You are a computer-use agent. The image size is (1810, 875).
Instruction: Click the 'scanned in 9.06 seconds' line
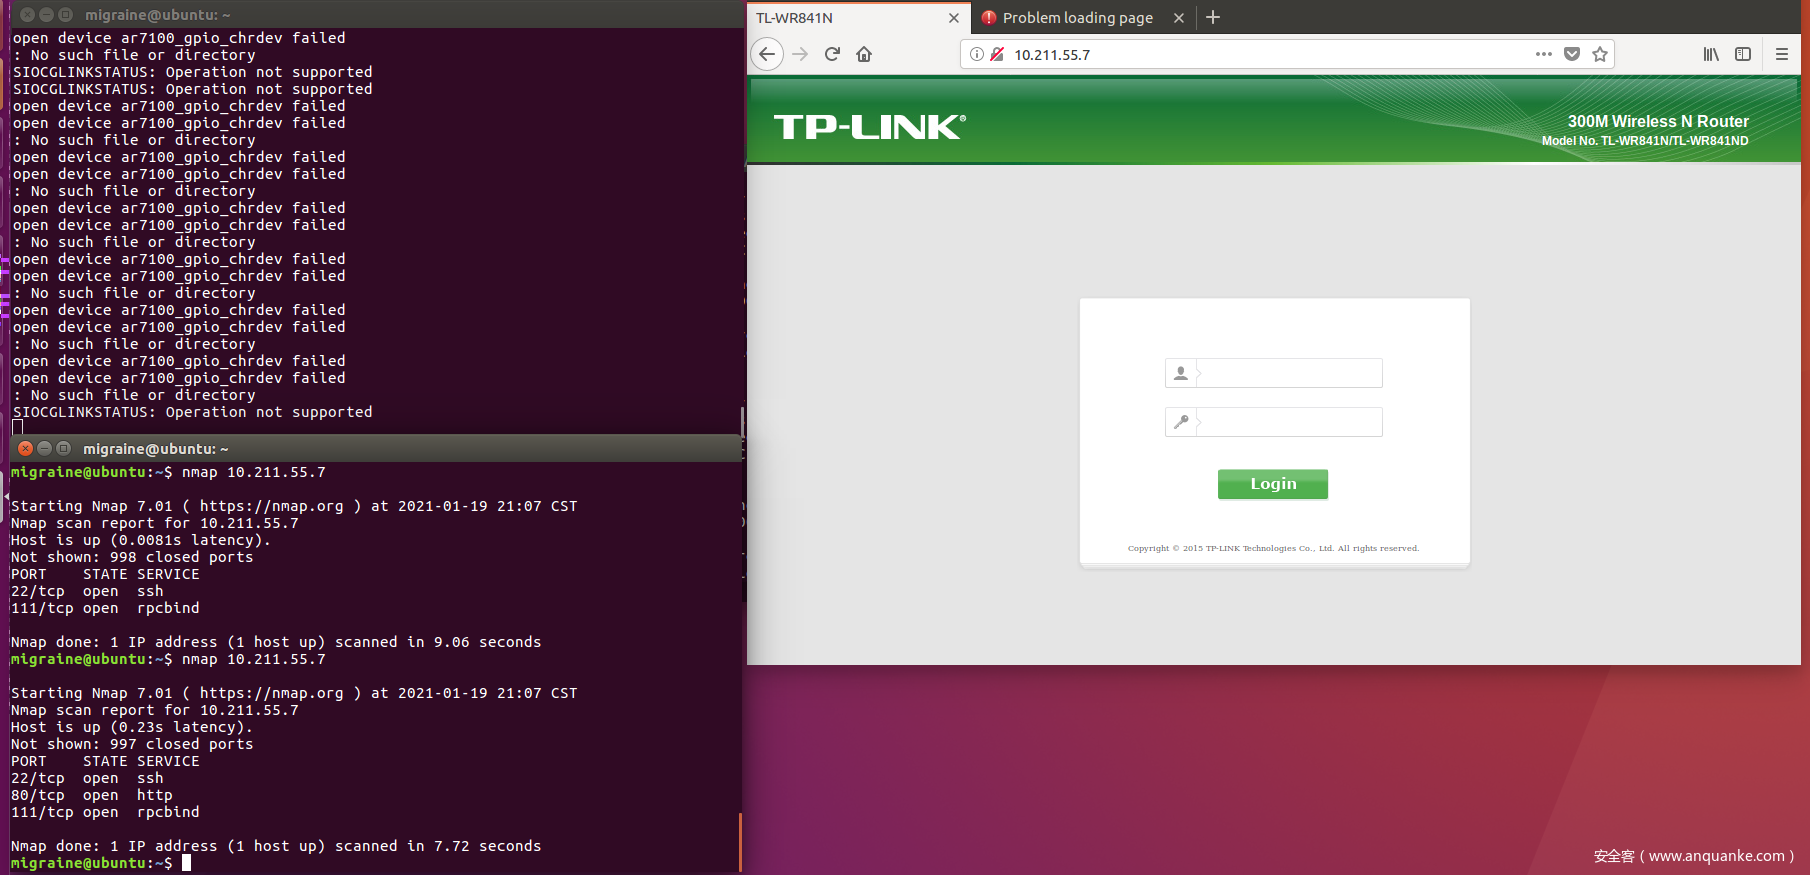[276, 642]
